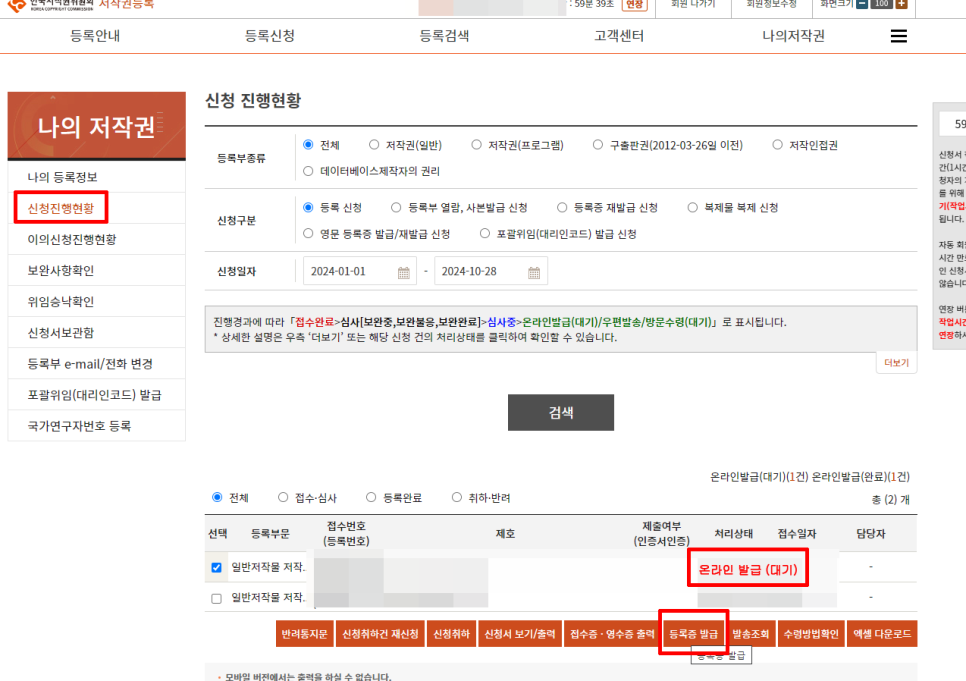The height and width of the screenshot is (681, 966).
Task: Open the 고객센터 top menu
Action: click(x=619, y=36)
